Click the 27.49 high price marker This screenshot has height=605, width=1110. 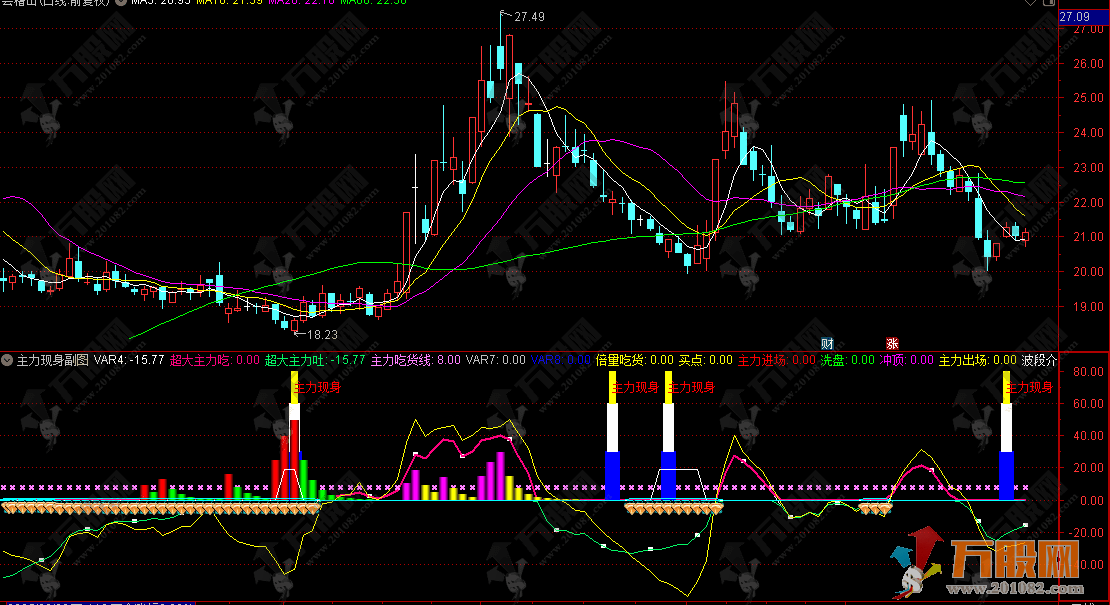point(529,17)
